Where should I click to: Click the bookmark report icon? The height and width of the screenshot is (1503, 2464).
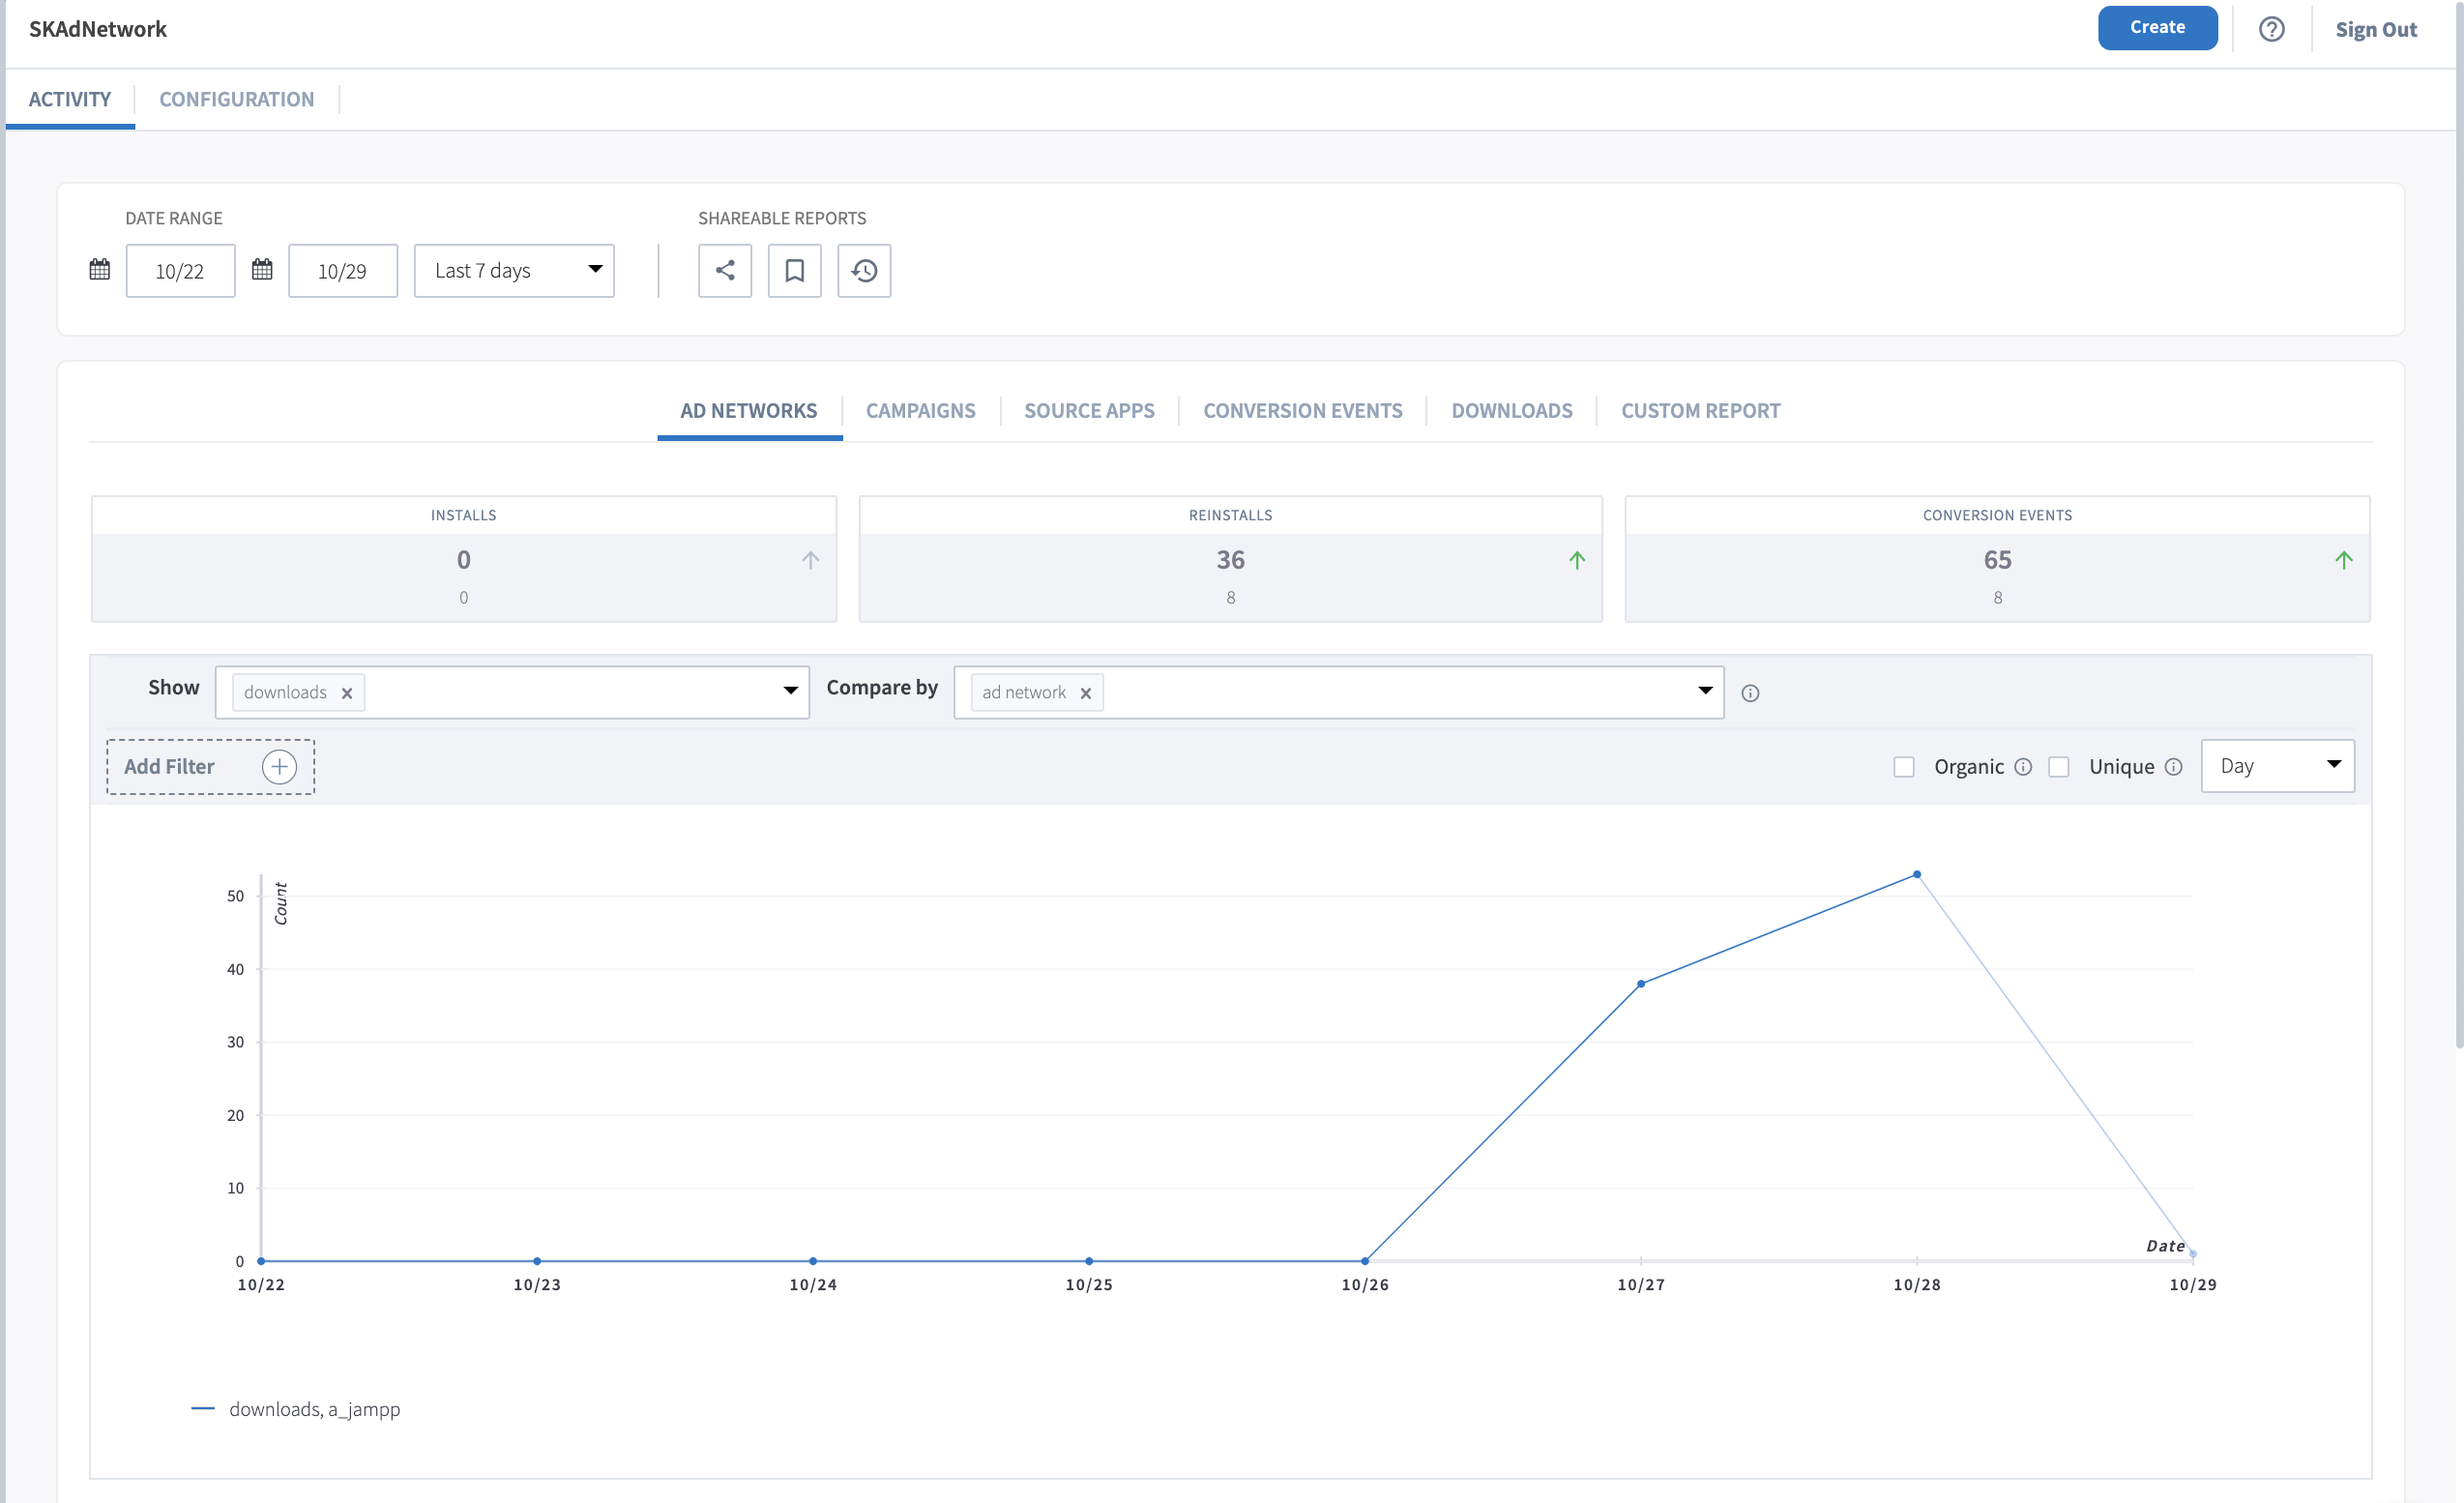pos(795,271)
